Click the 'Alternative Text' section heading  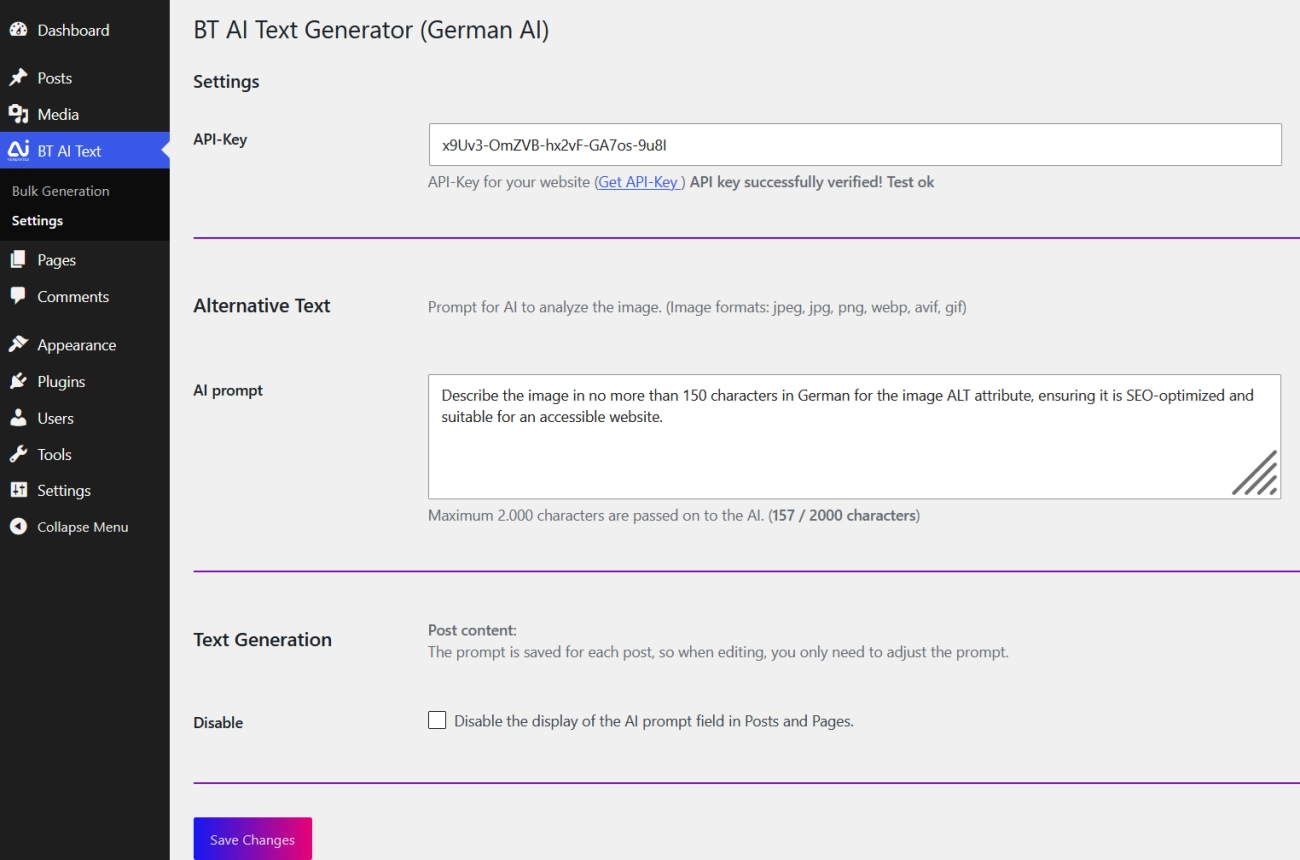pos(262,306)
